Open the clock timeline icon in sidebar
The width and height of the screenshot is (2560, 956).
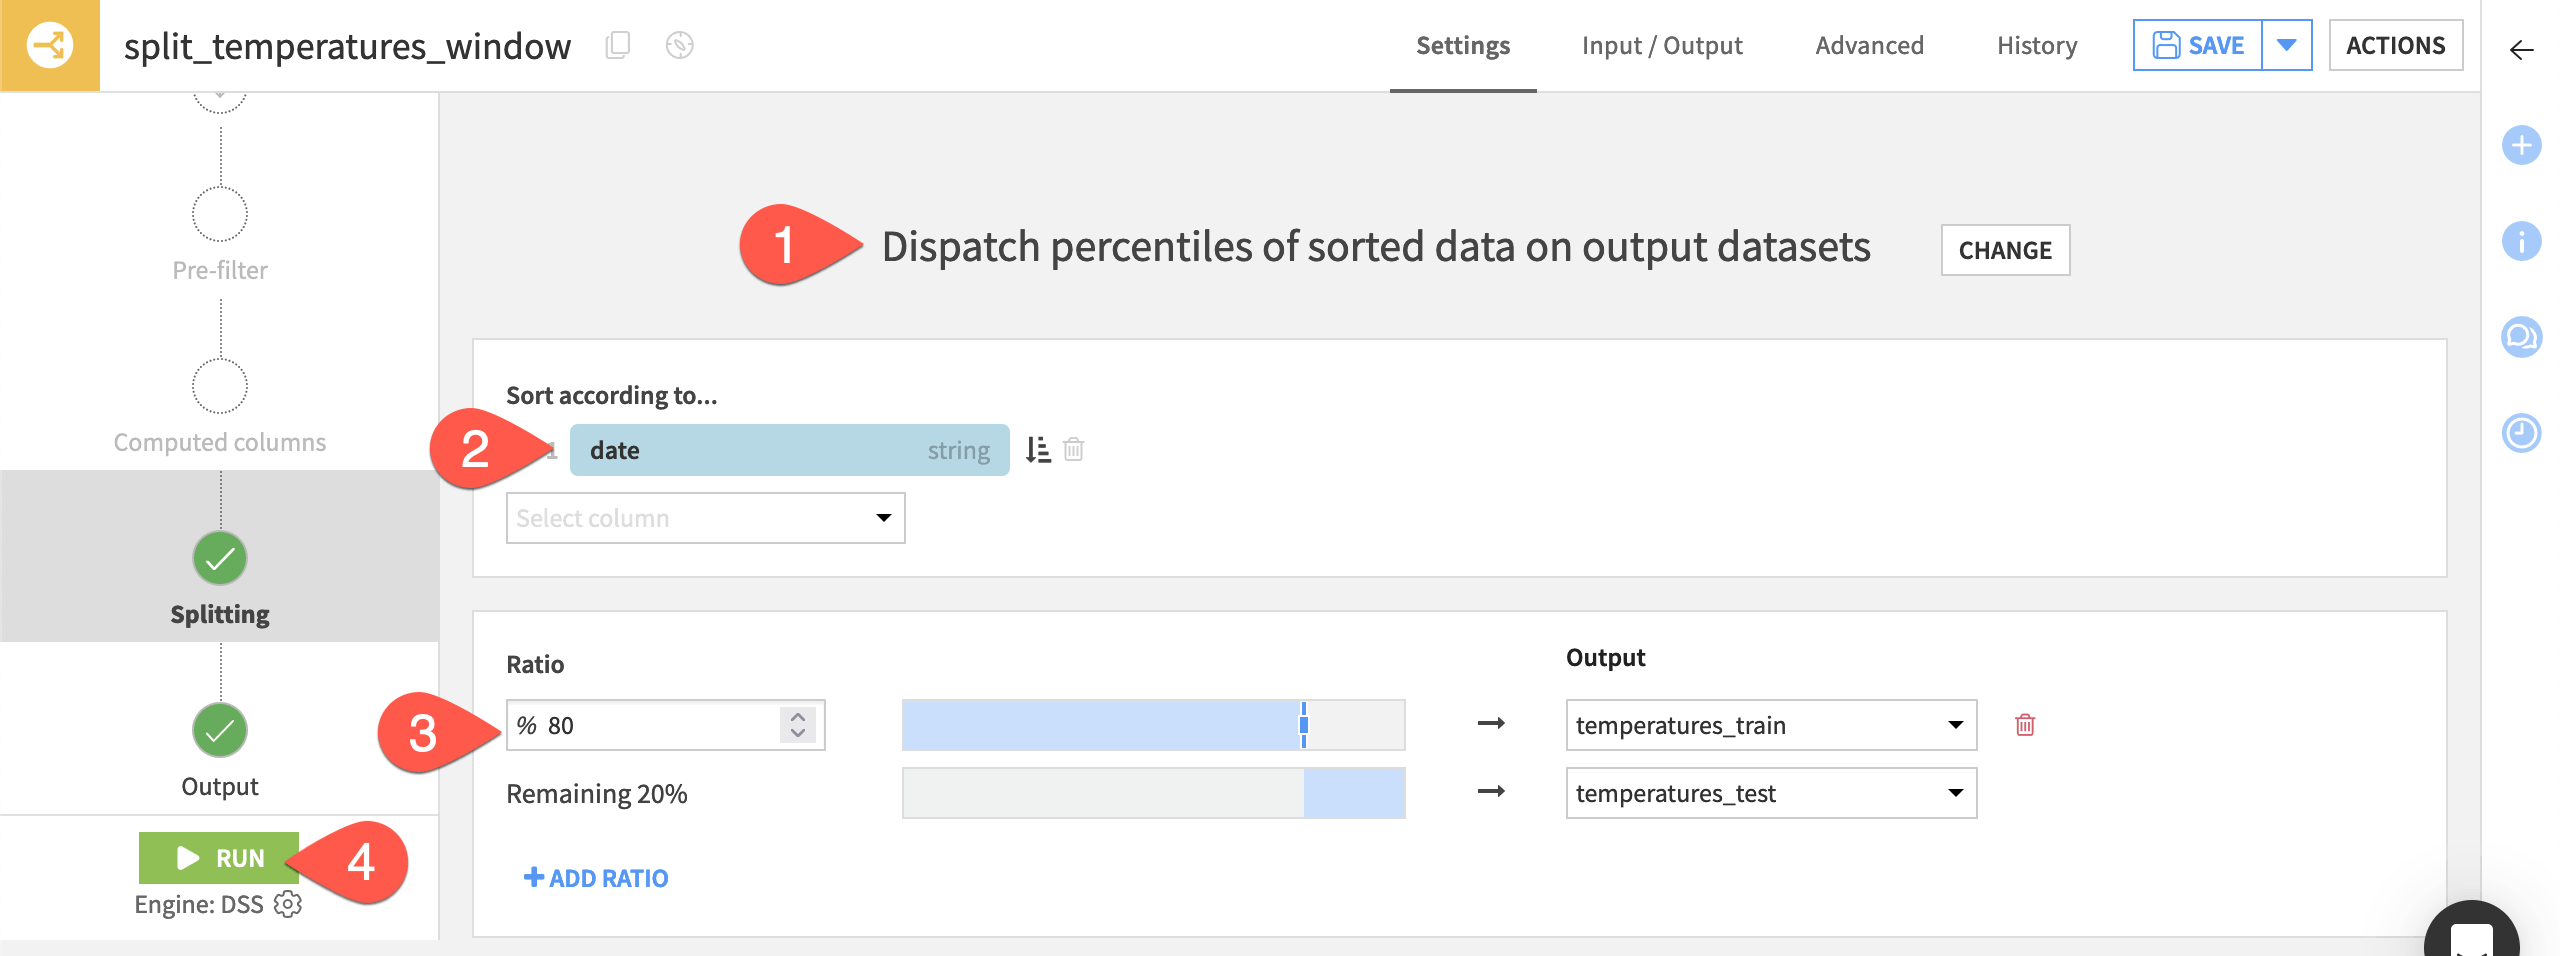(2521, 433)
